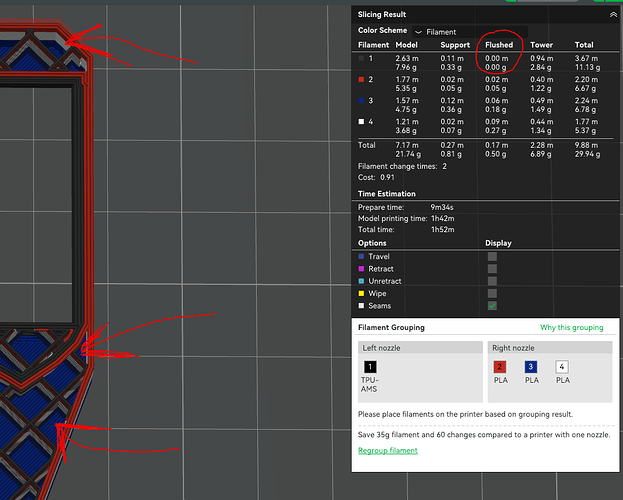Click filament 1 total 3.67 m value
Image resolution: width=623 pixels, height=500 pixels.
[x=586, y=58]
